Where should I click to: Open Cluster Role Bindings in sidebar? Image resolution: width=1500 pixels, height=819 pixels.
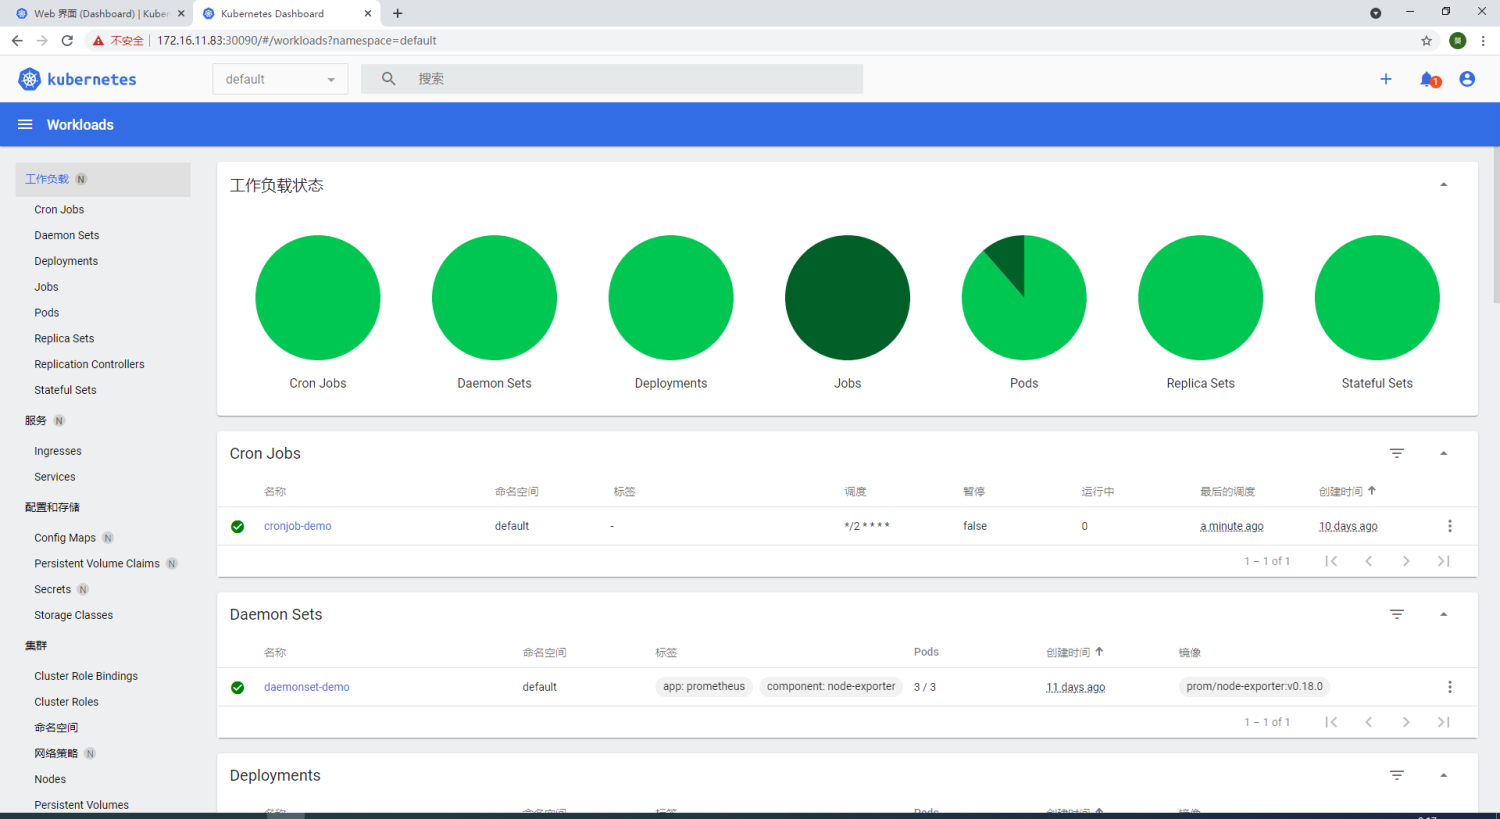click(x=86, y=676)
